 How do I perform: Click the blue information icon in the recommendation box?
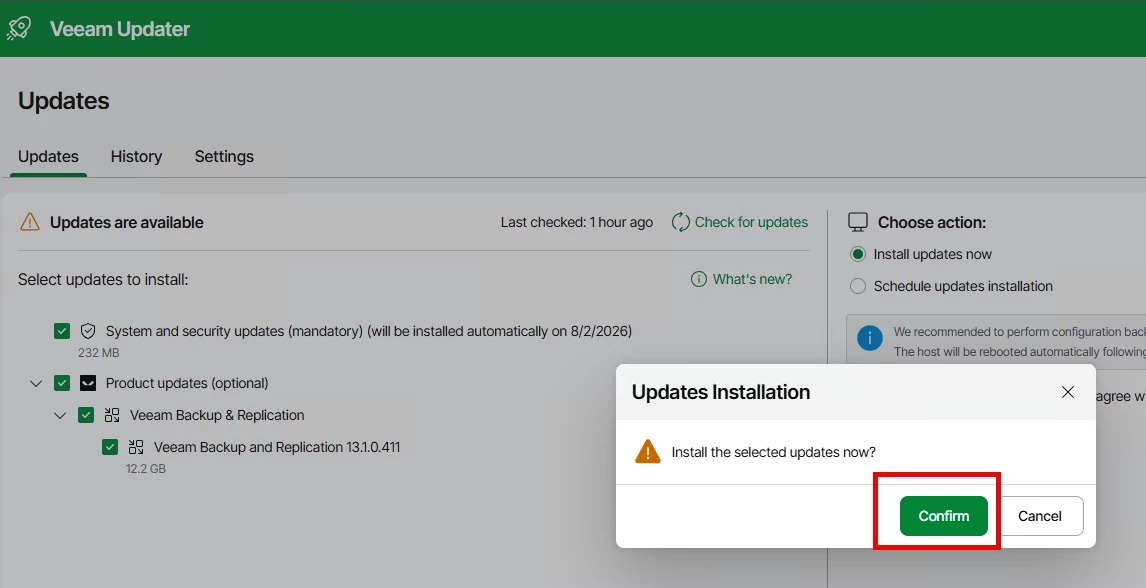870,338
